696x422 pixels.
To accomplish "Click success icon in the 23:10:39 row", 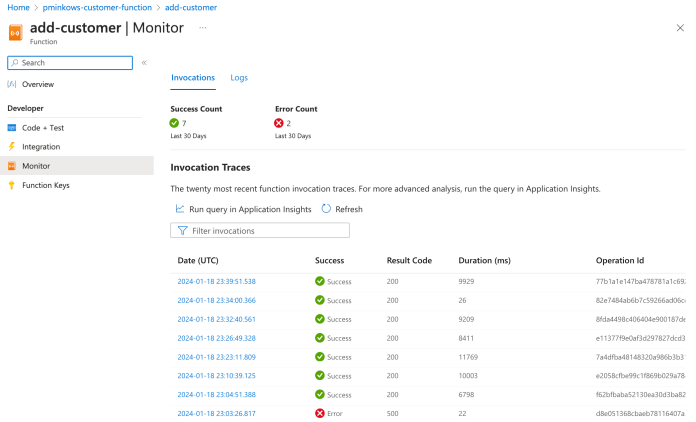I will 320,375.
